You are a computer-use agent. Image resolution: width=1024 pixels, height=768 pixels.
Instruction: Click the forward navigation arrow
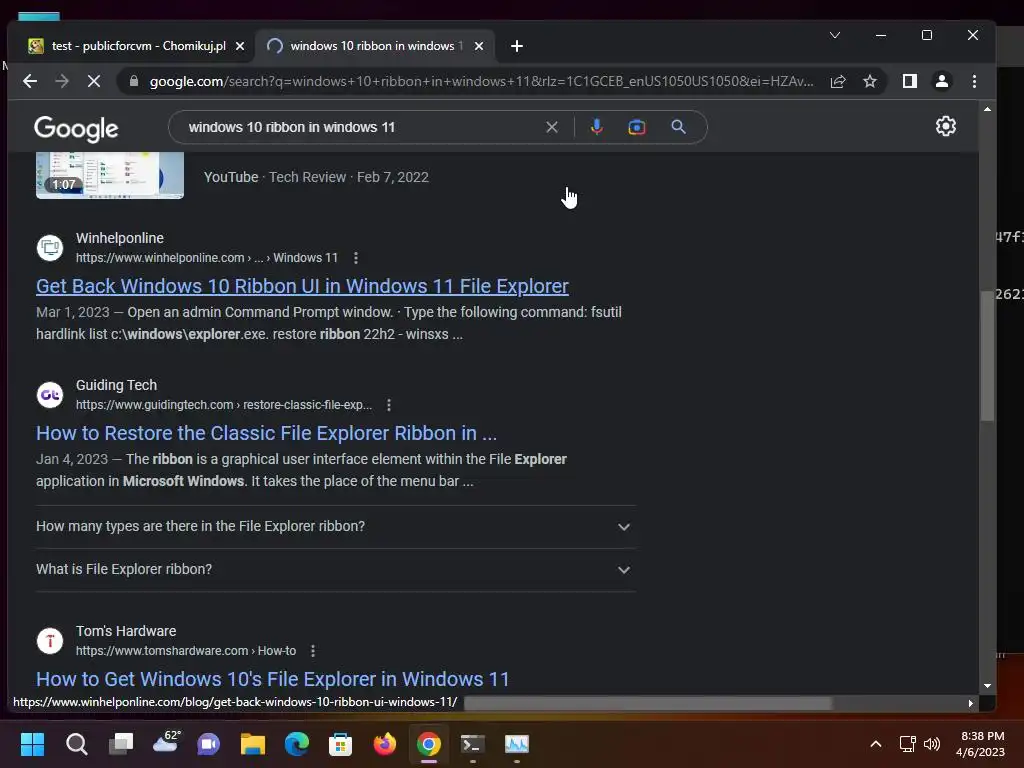coord(62,81)
